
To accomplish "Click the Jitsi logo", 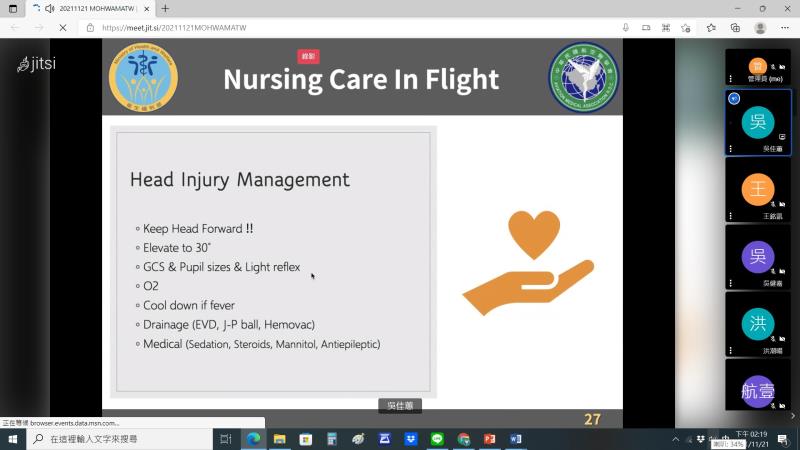I will pyautogui.click(x=36, y=64).
